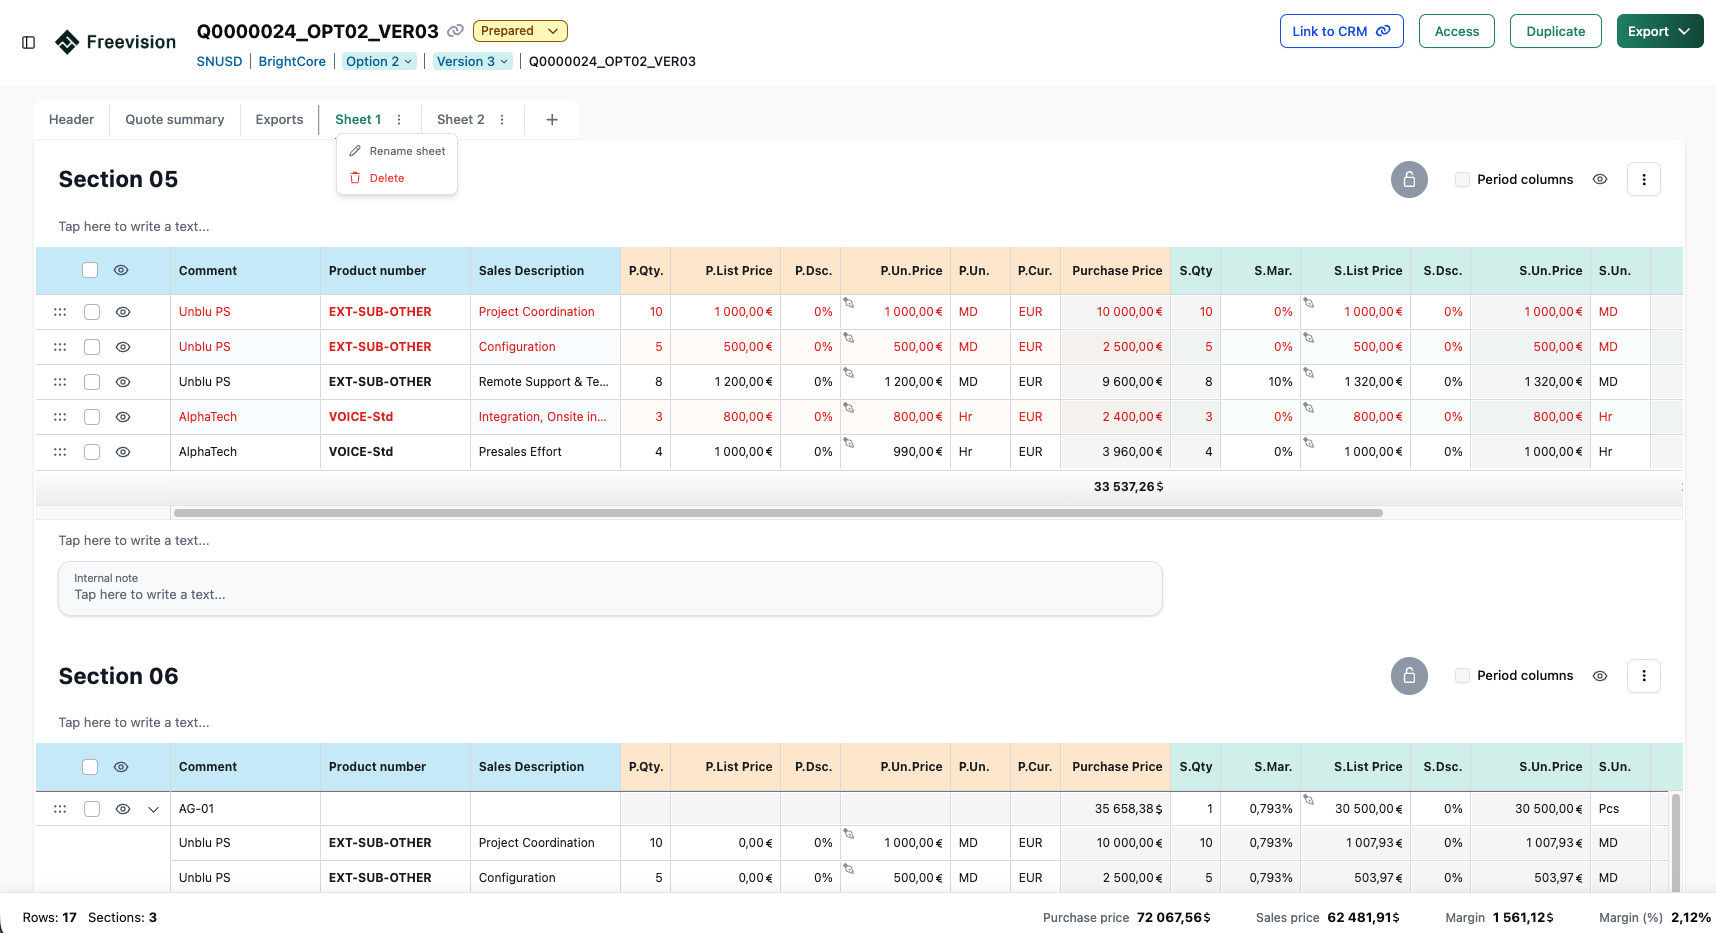Toggle the sidebar panel icon
The width and height of the screenshot is (1716, 933).
click(29, 42)
